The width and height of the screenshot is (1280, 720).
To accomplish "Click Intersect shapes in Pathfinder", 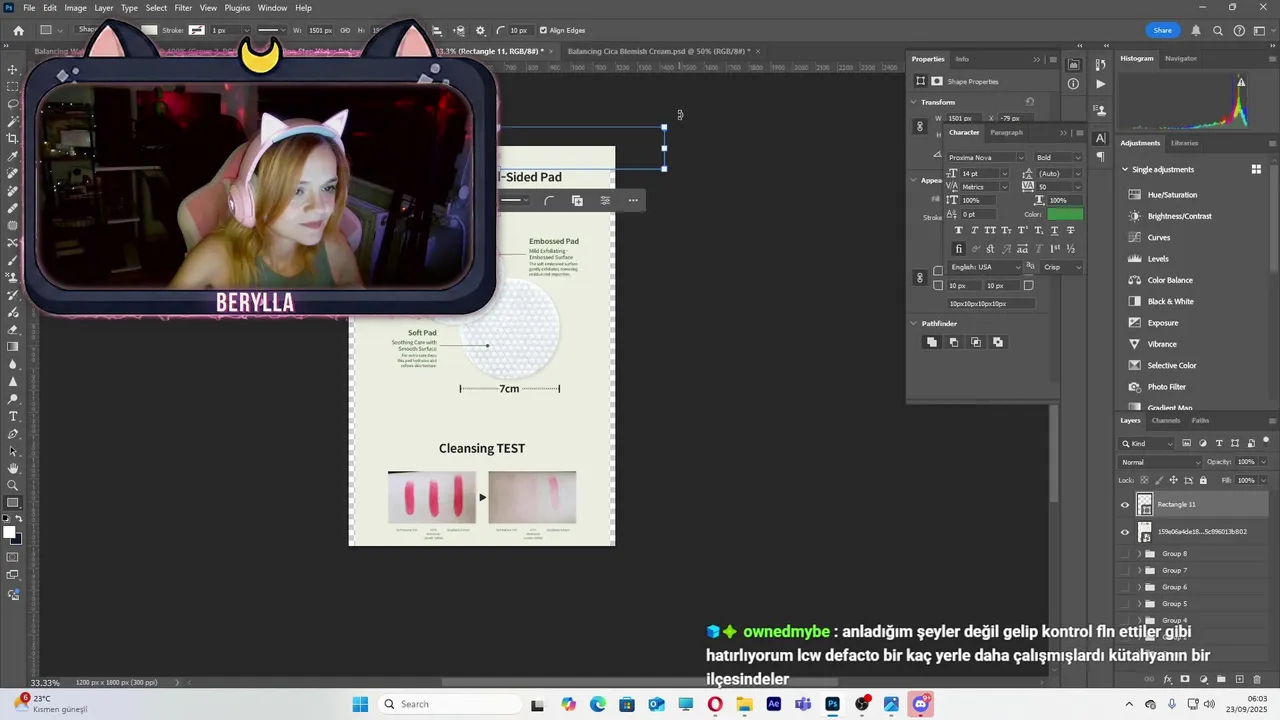I will (976, 342).
